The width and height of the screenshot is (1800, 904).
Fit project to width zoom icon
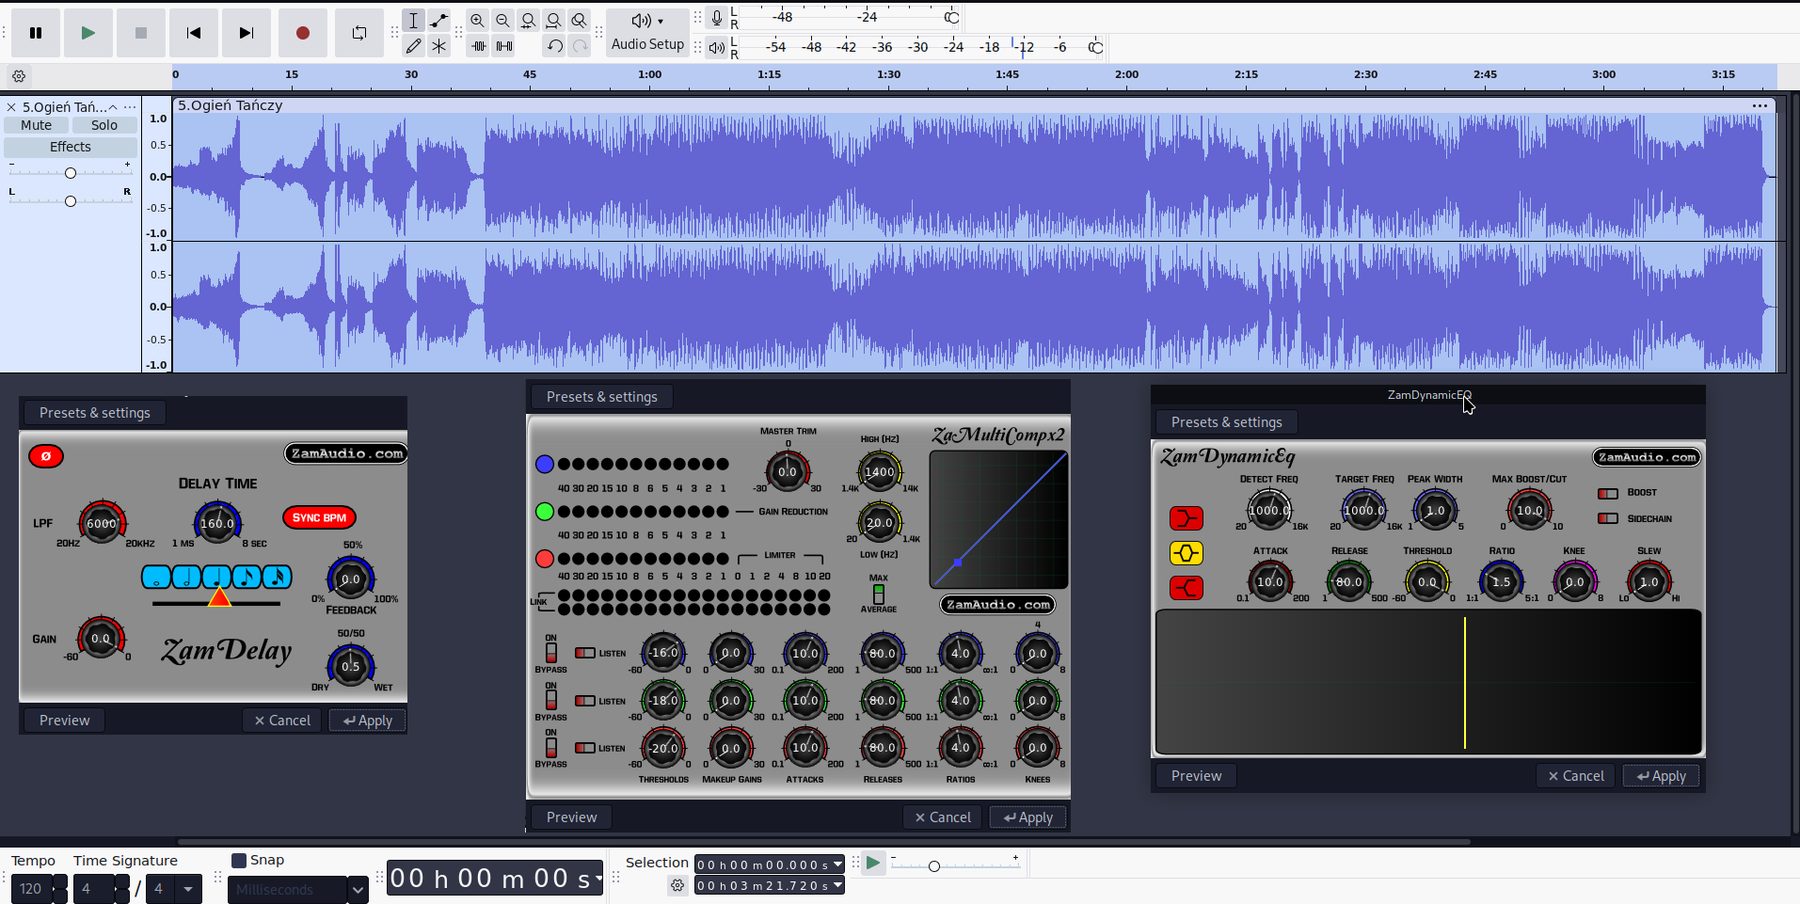pyautogui.click(x=554, y=20)
